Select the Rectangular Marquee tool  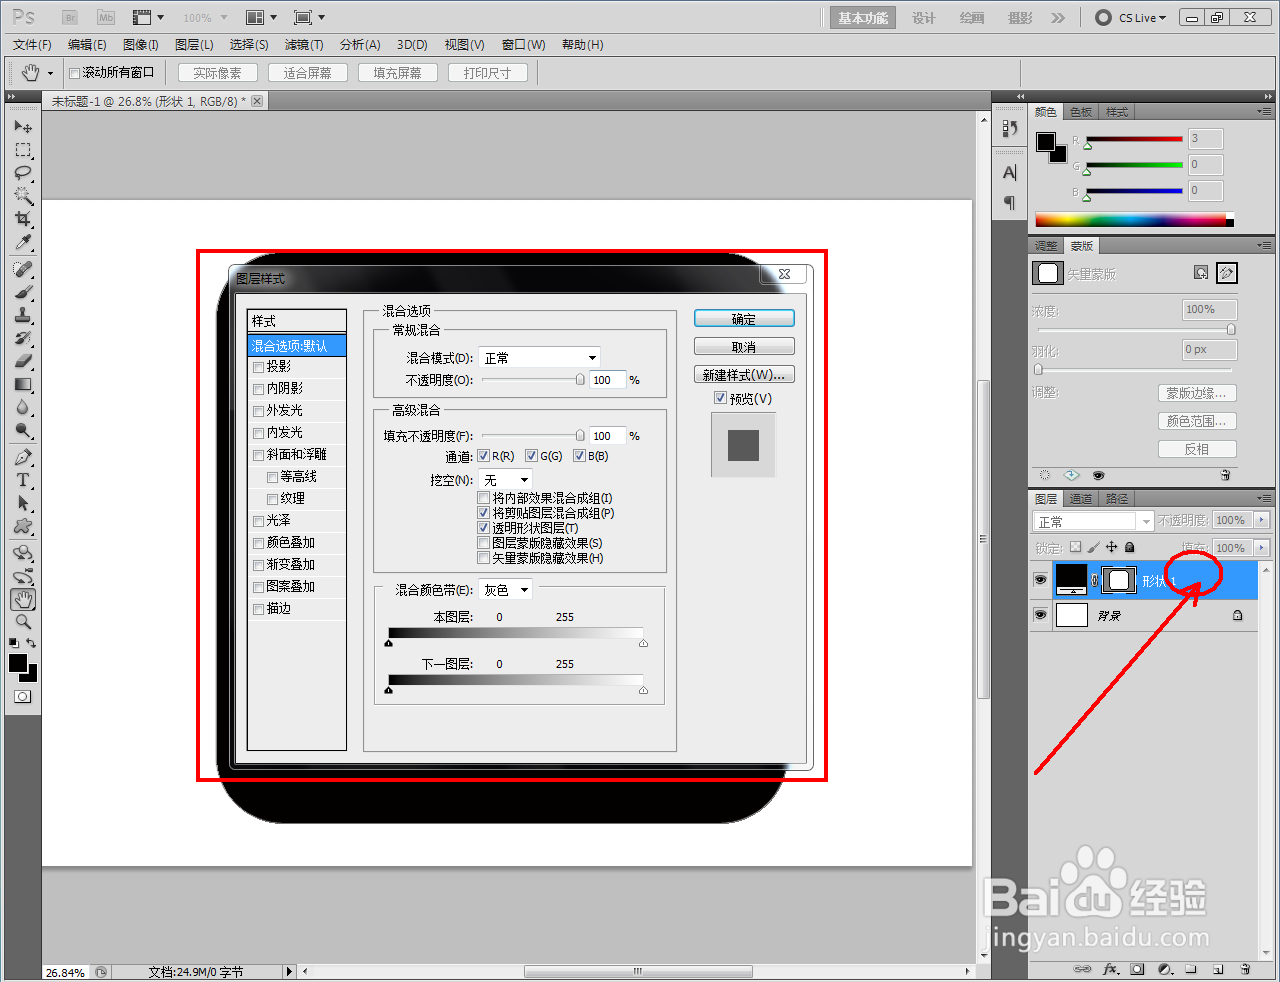[x=23, y=150]
